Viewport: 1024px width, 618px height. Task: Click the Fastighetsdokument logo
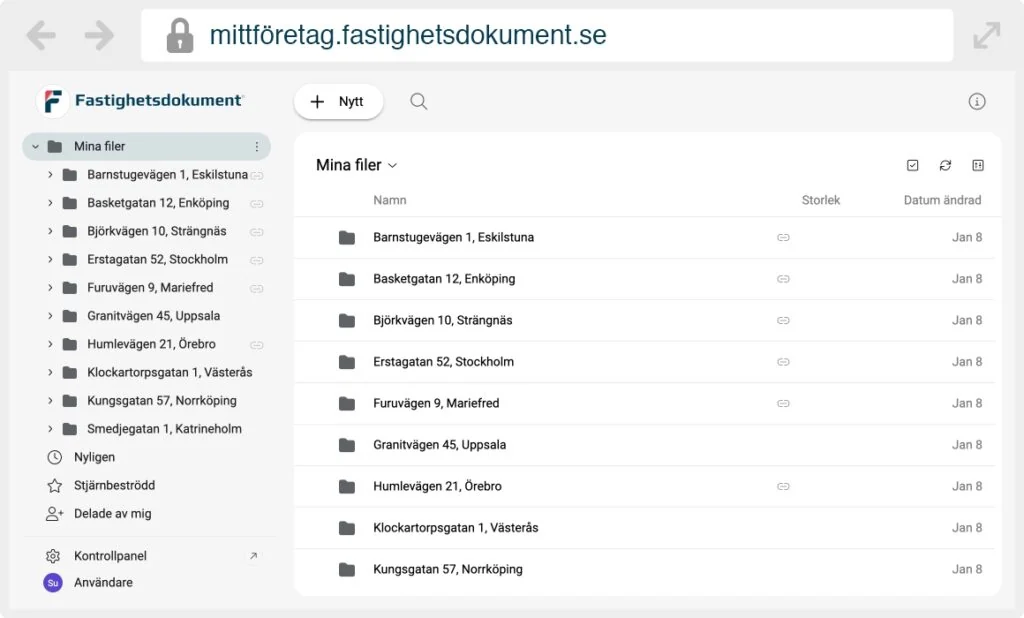(140, 101)
